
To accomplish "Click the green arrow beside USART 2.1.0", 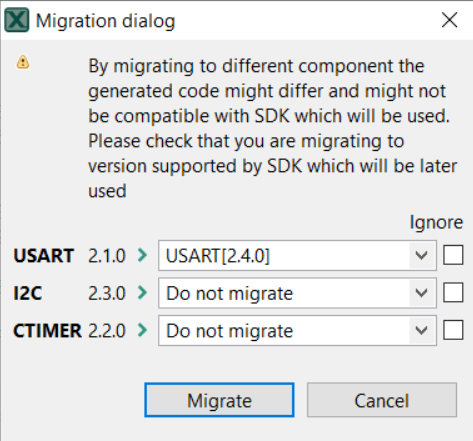I will [x=142, y=255].
